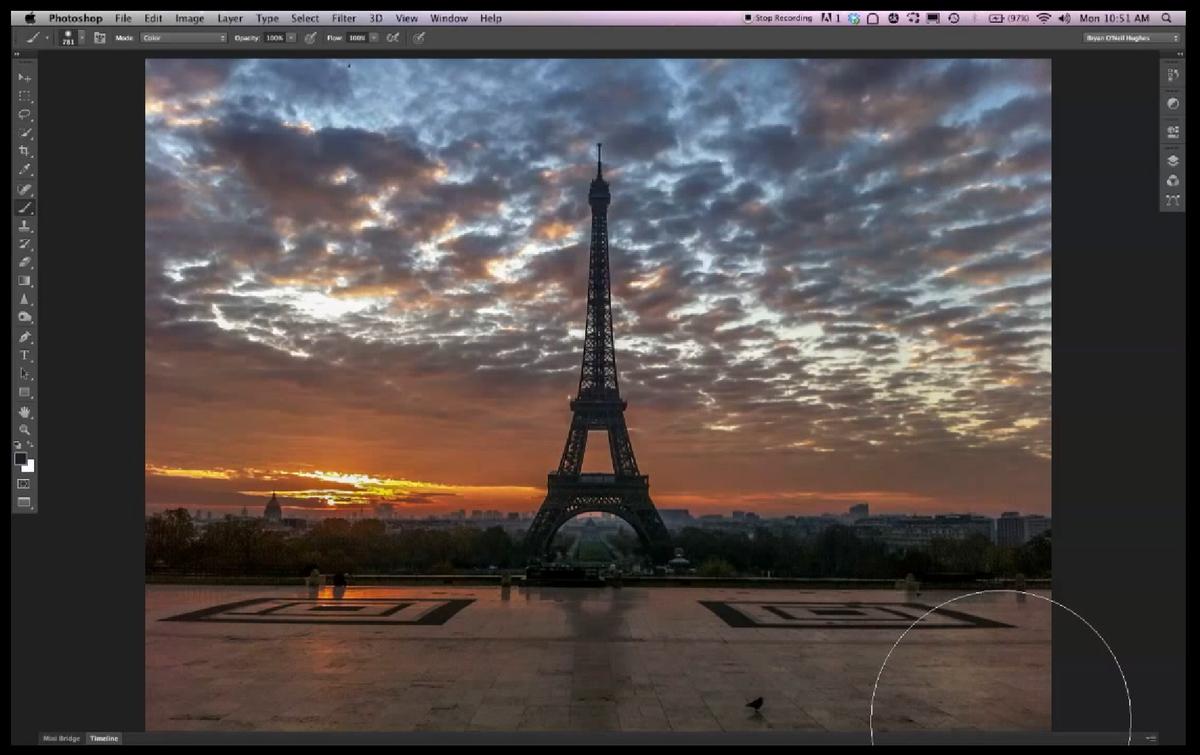
Task: Open the Wi-Fi status menu
Action: click(1043, 18)
